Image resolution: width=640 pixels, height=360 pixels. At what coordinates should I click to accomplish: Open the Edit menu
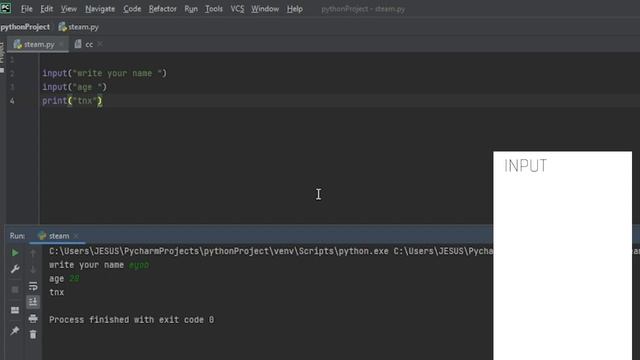point(47,9)
